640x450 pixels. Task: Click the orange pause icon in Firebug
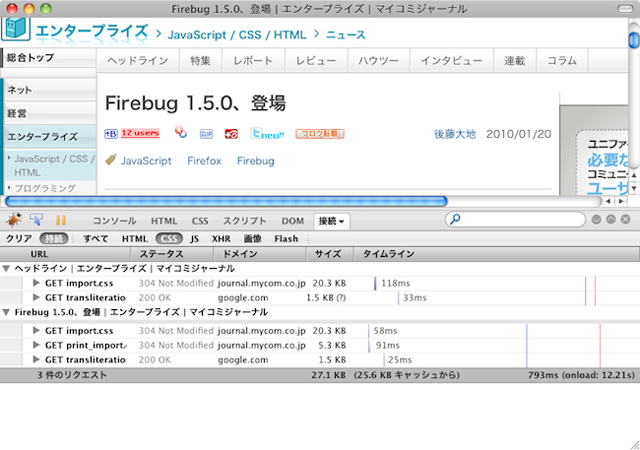61,220
